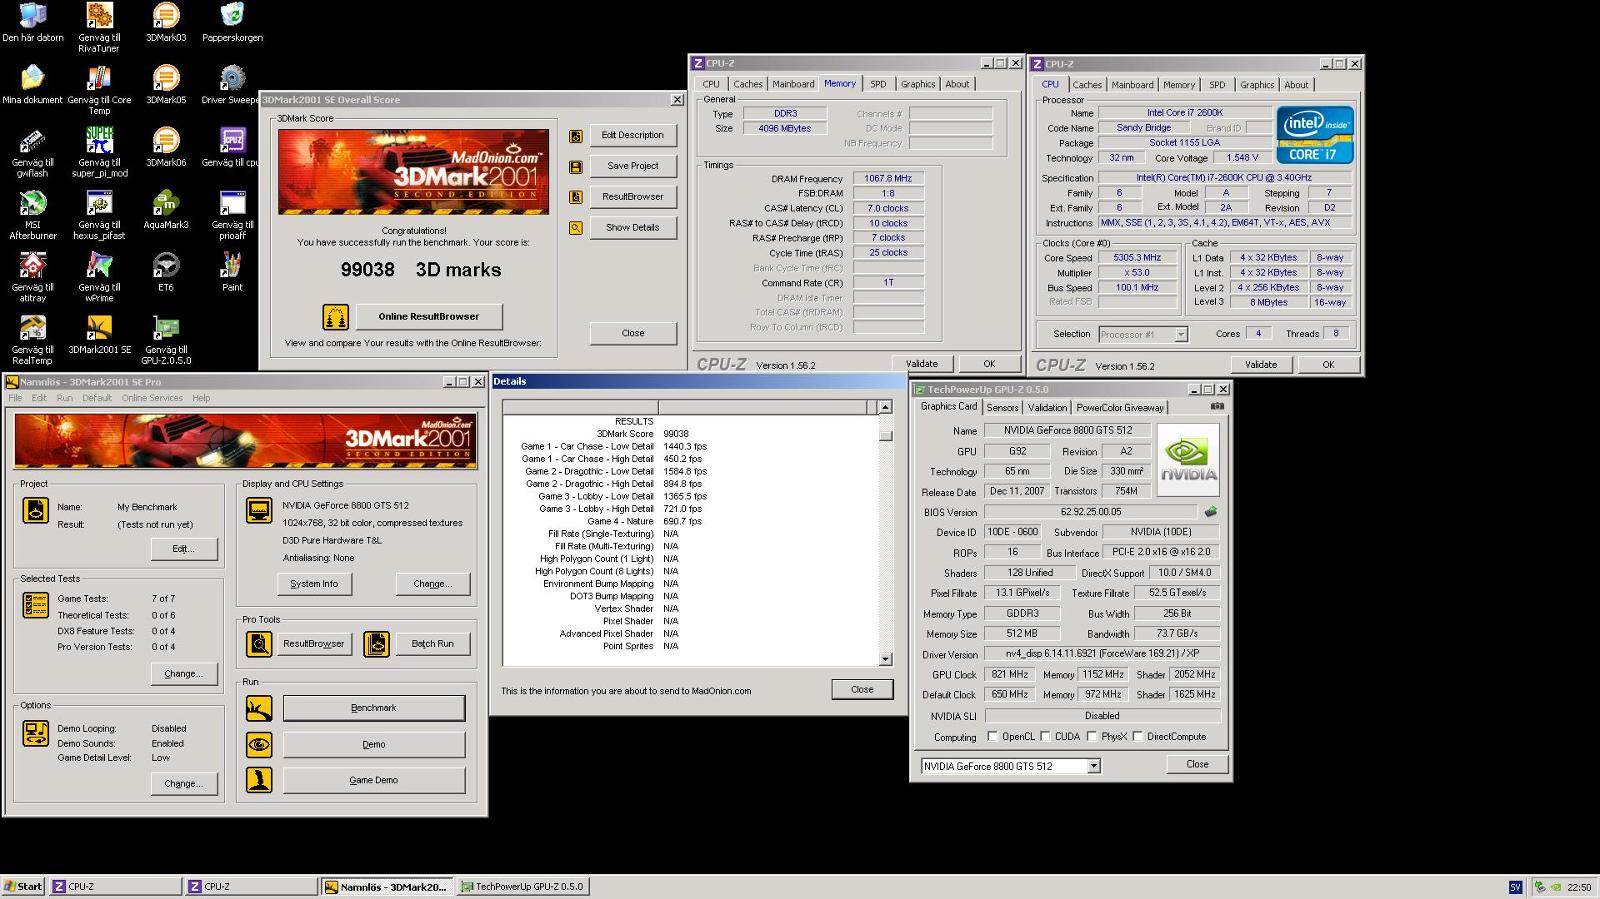1600x899 pixels.
Task: Open the AquaMark3 desktop icon
Action: pos(166,211)
